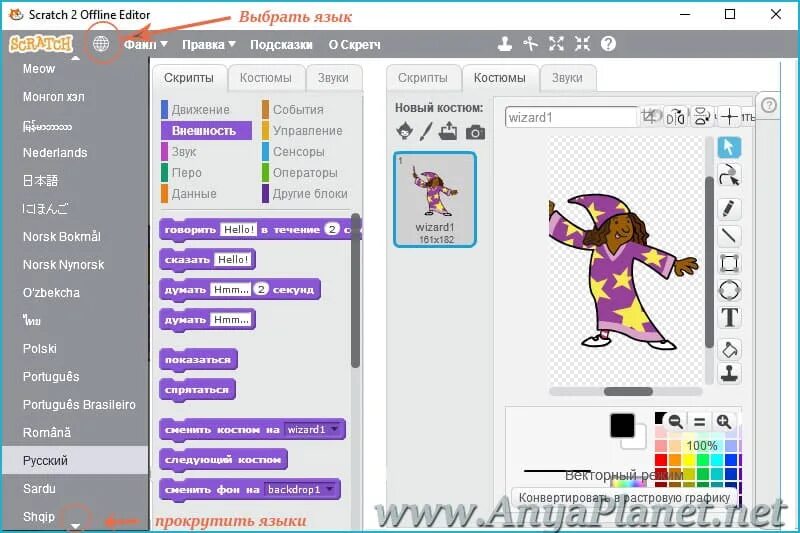The height and width of the screenshot is (533, 800).
Task: Choose the Shrink sprite tool
Action: (582, 44)
